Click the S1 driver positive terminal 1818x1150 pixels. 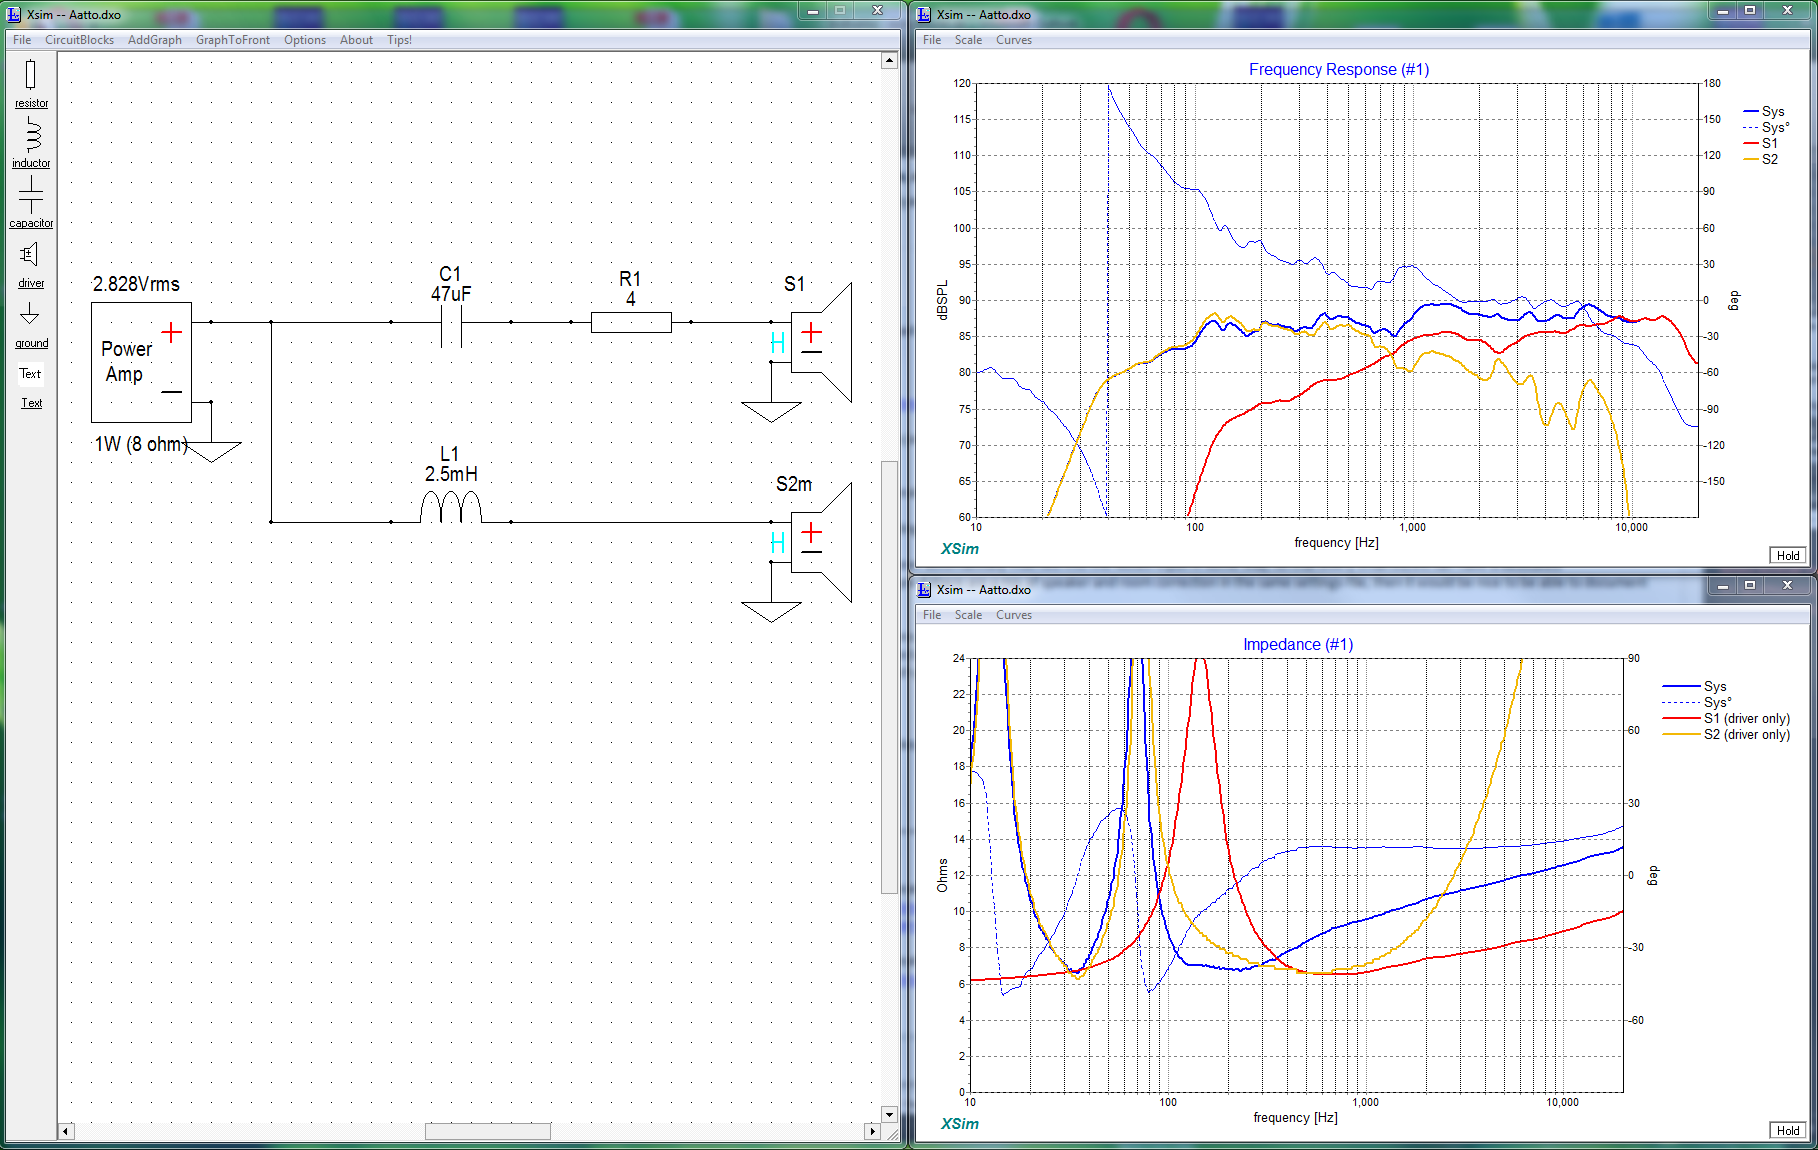[x=811, y=332]
